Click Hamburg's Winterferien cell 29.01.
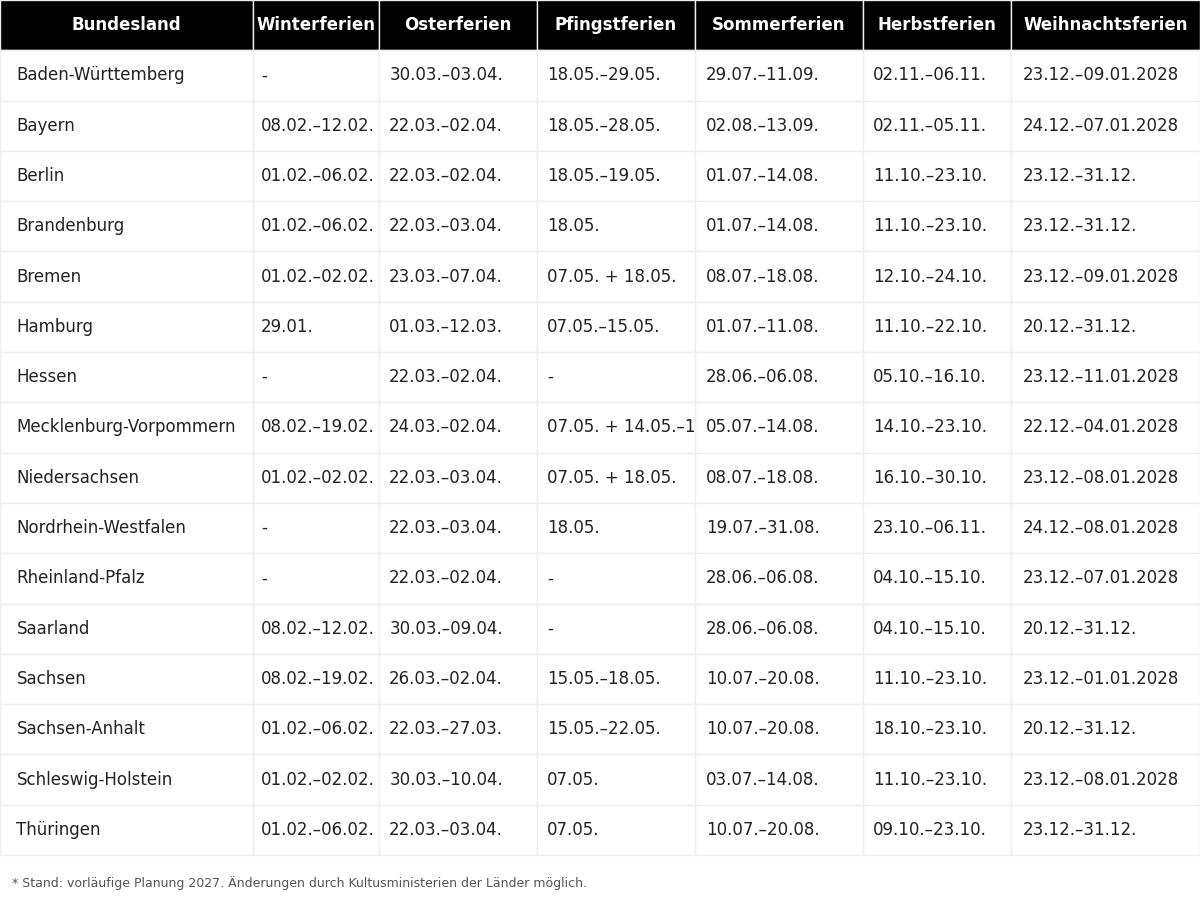Screen dimensions: 1200x900 tap(287, 327)
